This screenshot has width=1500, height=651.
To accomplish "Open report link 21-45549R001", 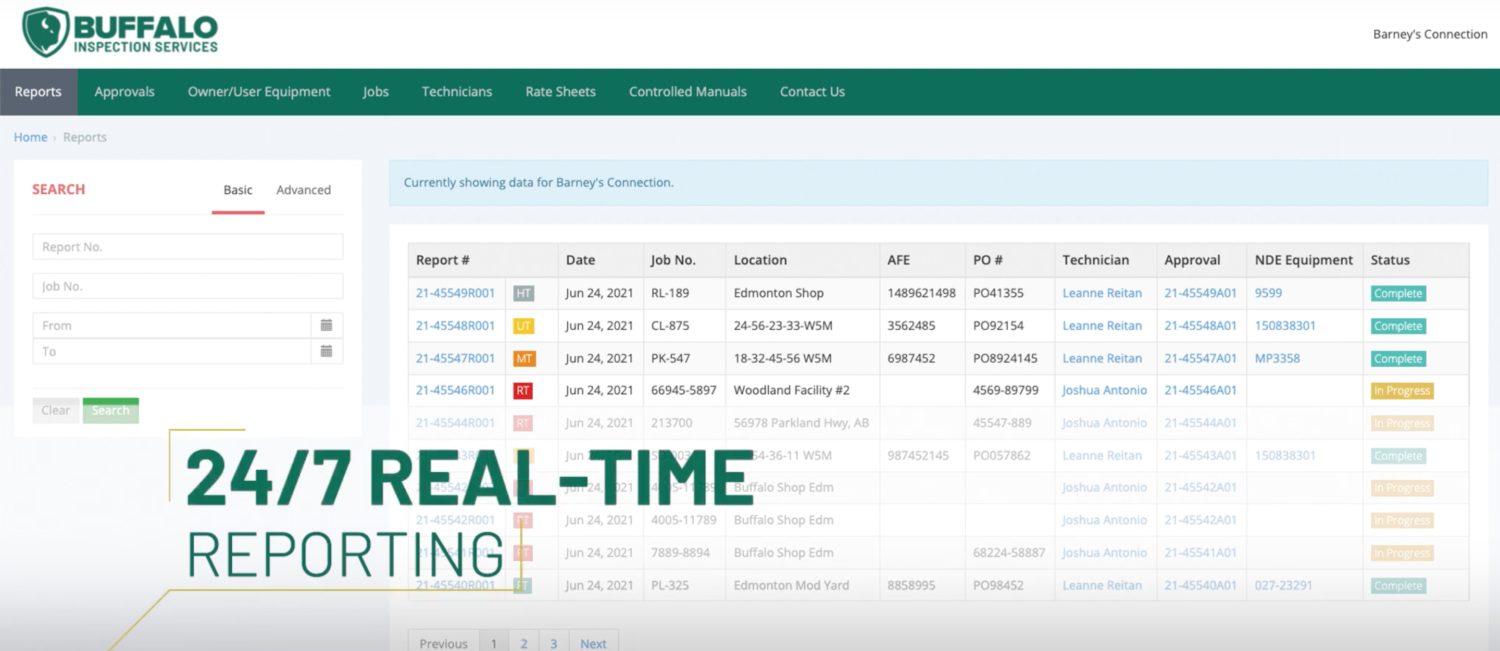I will (x=455, y=294).
